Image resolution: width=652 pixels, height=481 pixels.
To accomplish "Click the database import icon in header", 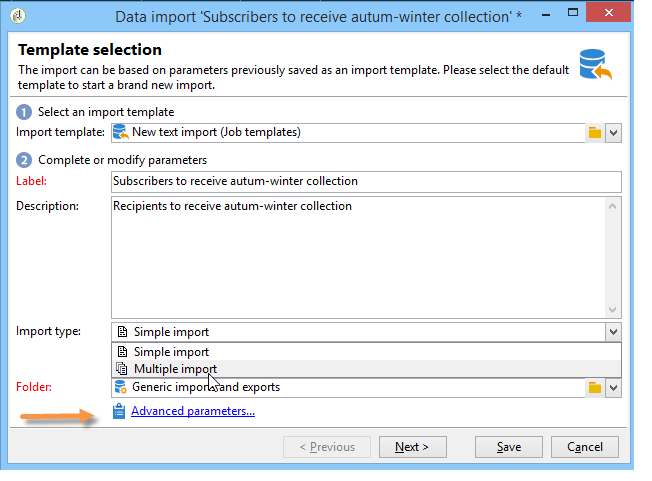I will point(595,64).
